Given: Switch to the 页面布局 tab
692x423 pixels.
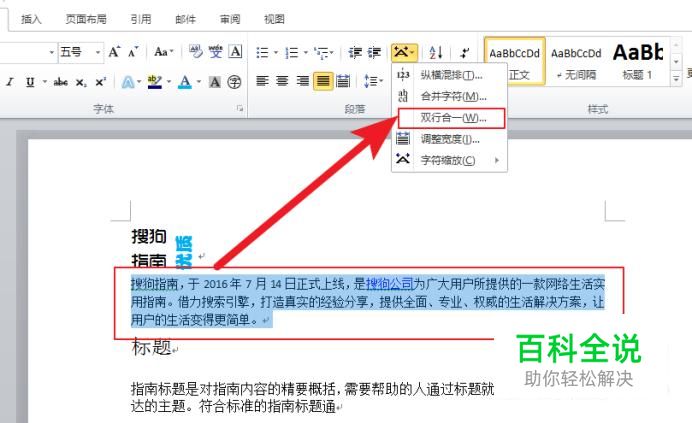Looking at the screenshot, I should point(86,19).
